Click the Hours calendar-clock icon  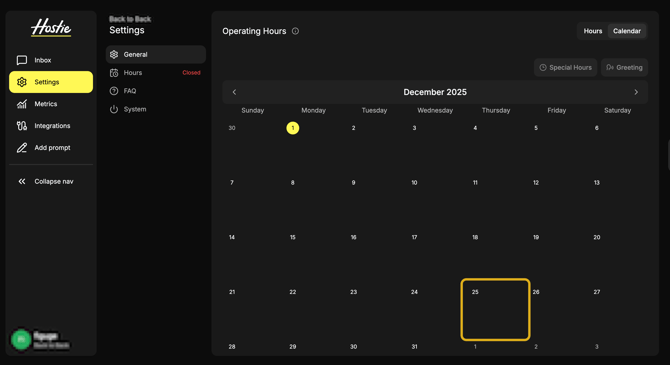point(114,73)
